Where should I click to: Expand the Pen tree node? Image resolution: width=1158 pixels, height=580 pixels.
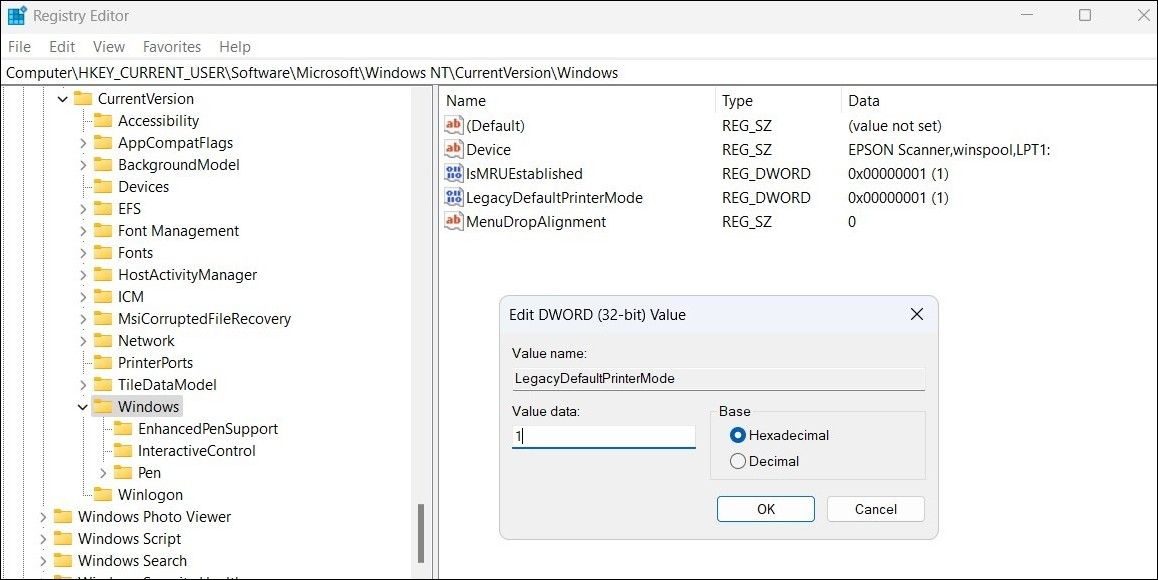pyautogui.click(x=101, y=472)
